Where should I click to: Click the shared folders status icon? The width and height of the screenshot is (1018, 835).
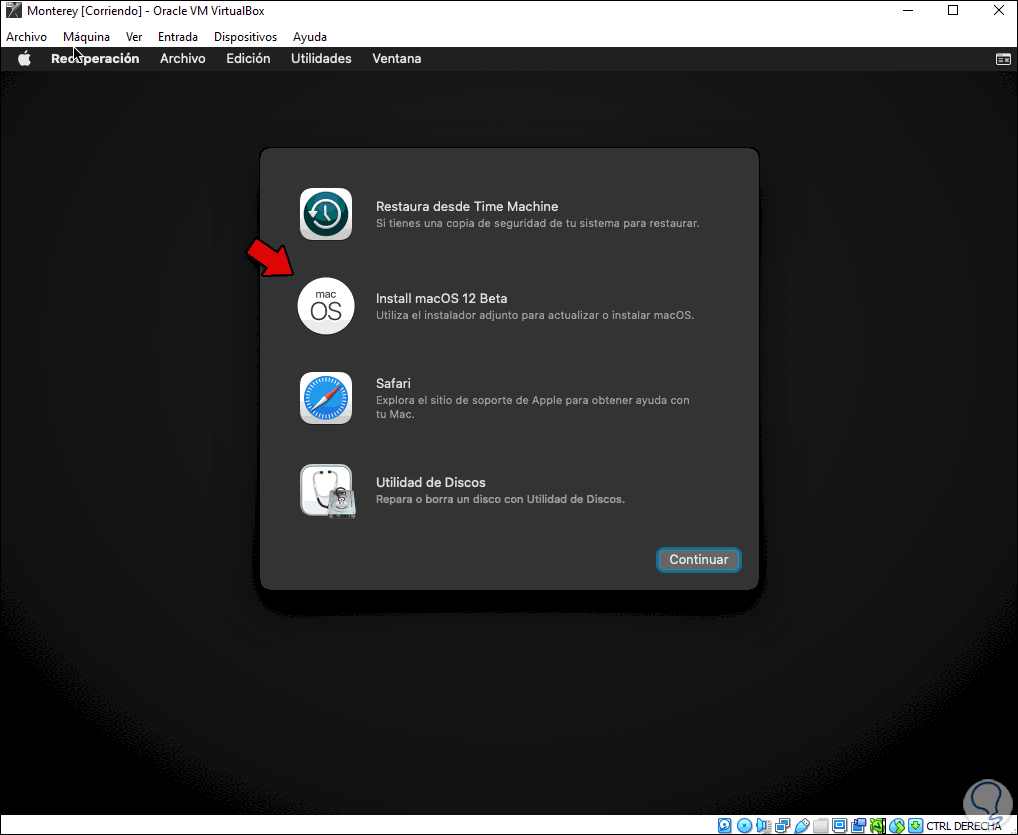point(821,825)
